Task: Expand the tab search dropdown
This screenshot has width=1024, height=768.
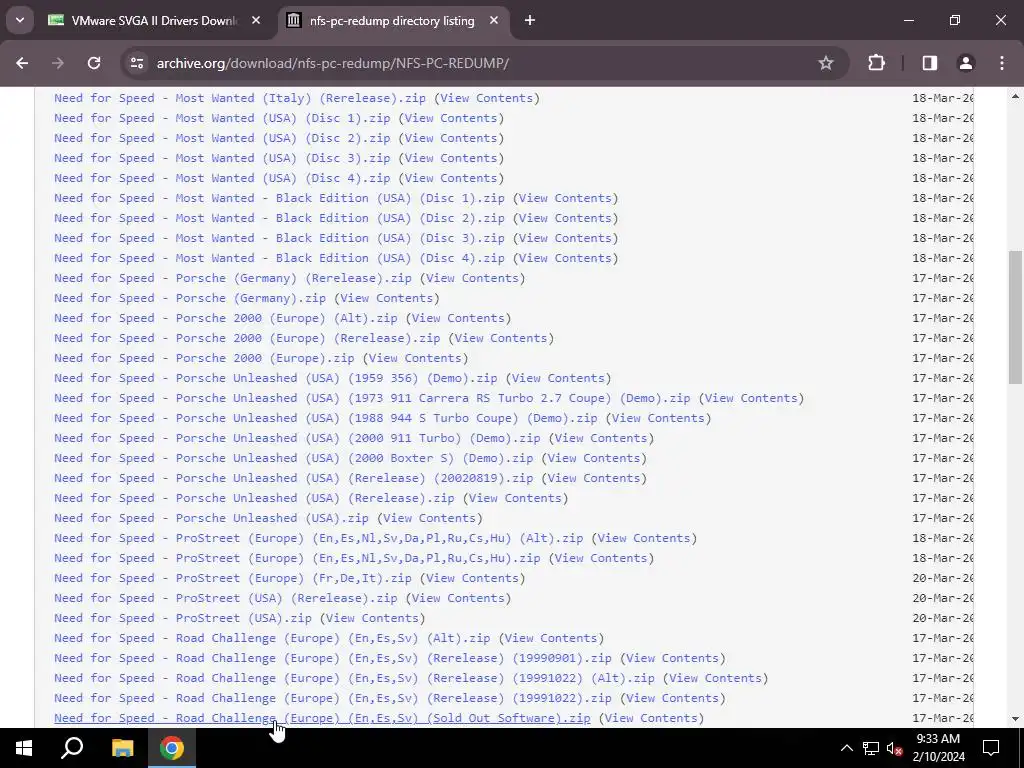Action: (20, 20)
